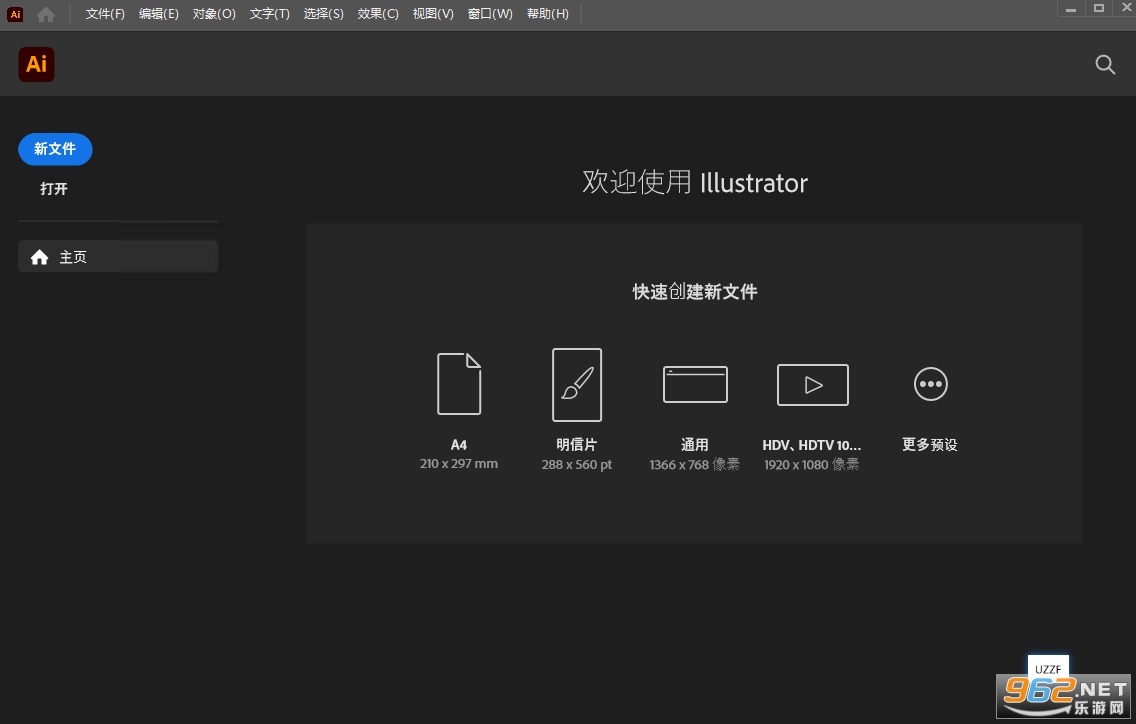The height and width of the screenshot is (724, 1136).
Task: Click the 打开 button
Action: (54, 189)
